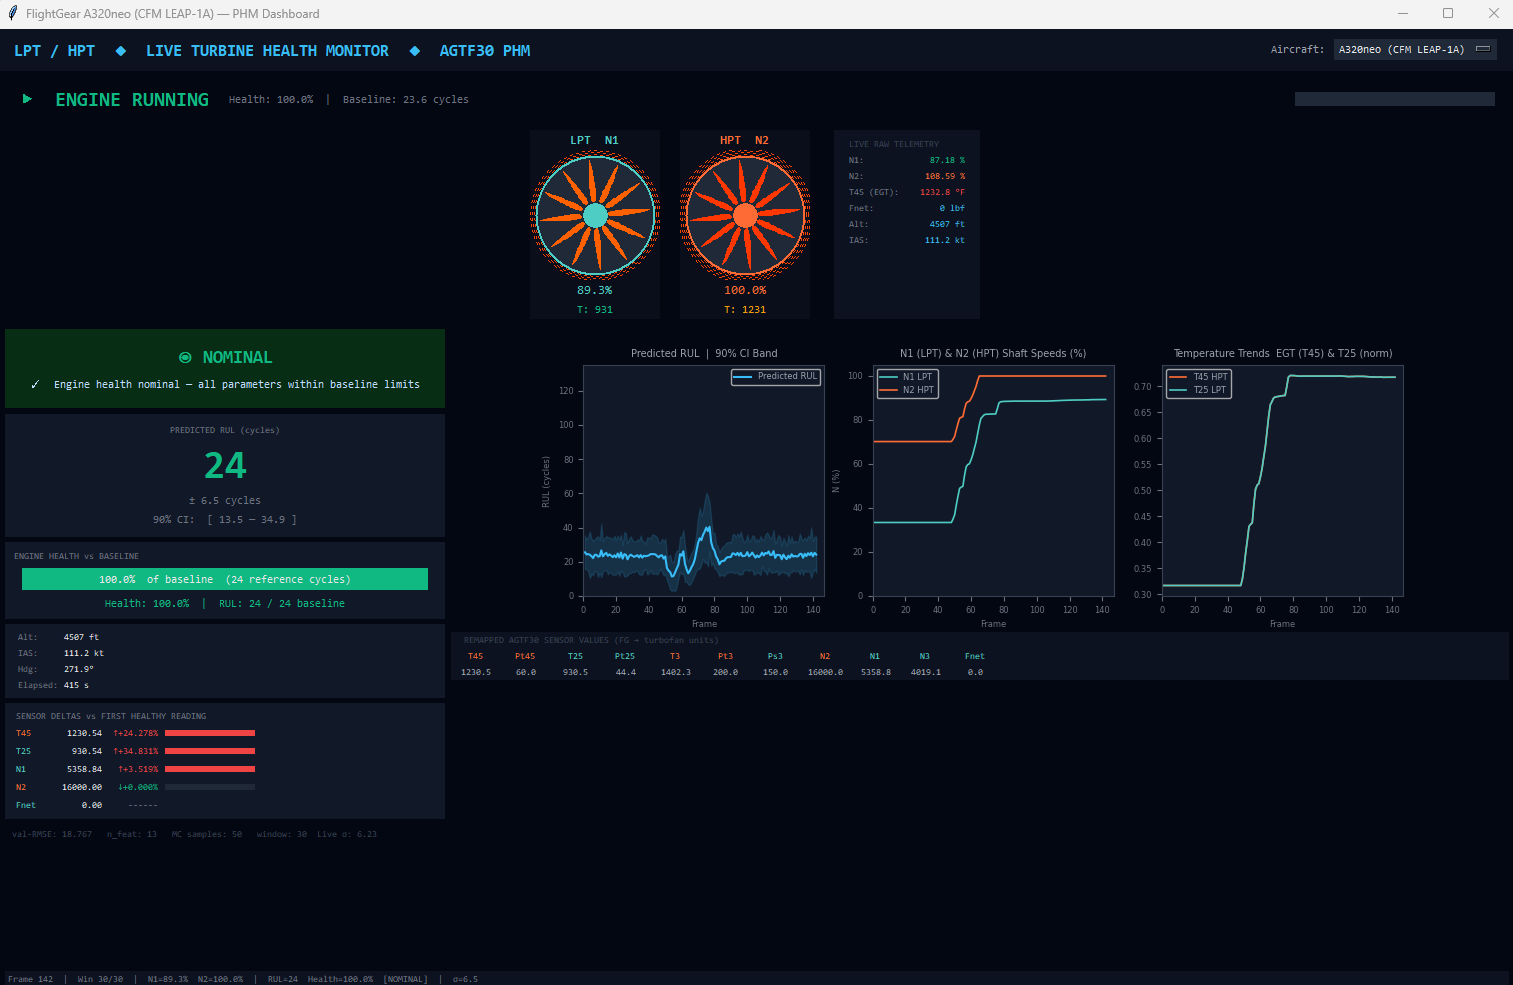
Task: Click the Pt45 remapped sensor column header
Action: (x=525, y=656)
